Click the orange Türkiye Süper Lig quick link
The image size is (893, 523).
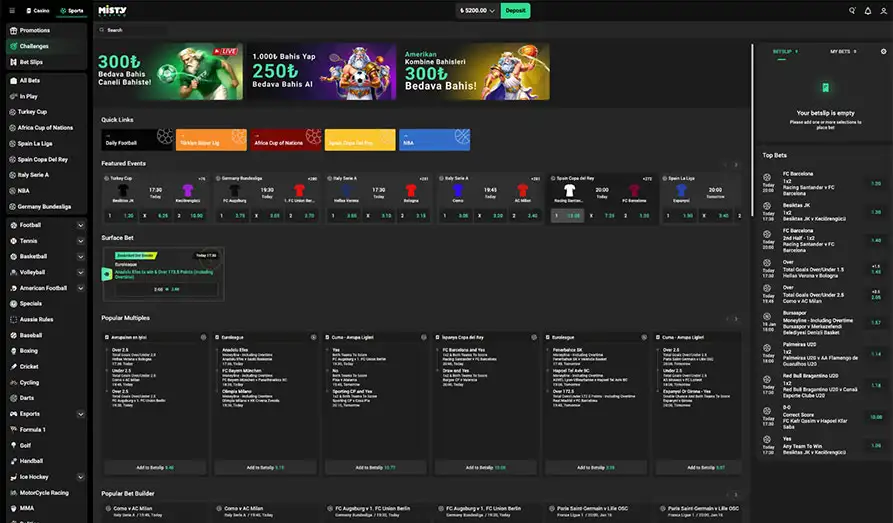pyautogui.click(x=211, y=140)
